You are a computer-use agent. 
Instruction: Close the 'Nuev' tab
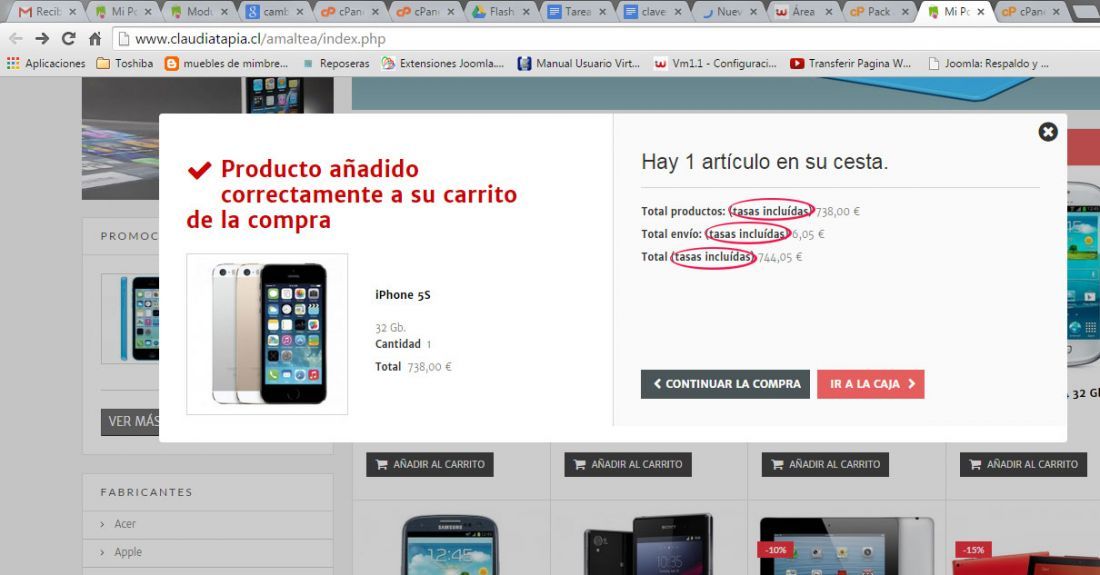[753, 12]
